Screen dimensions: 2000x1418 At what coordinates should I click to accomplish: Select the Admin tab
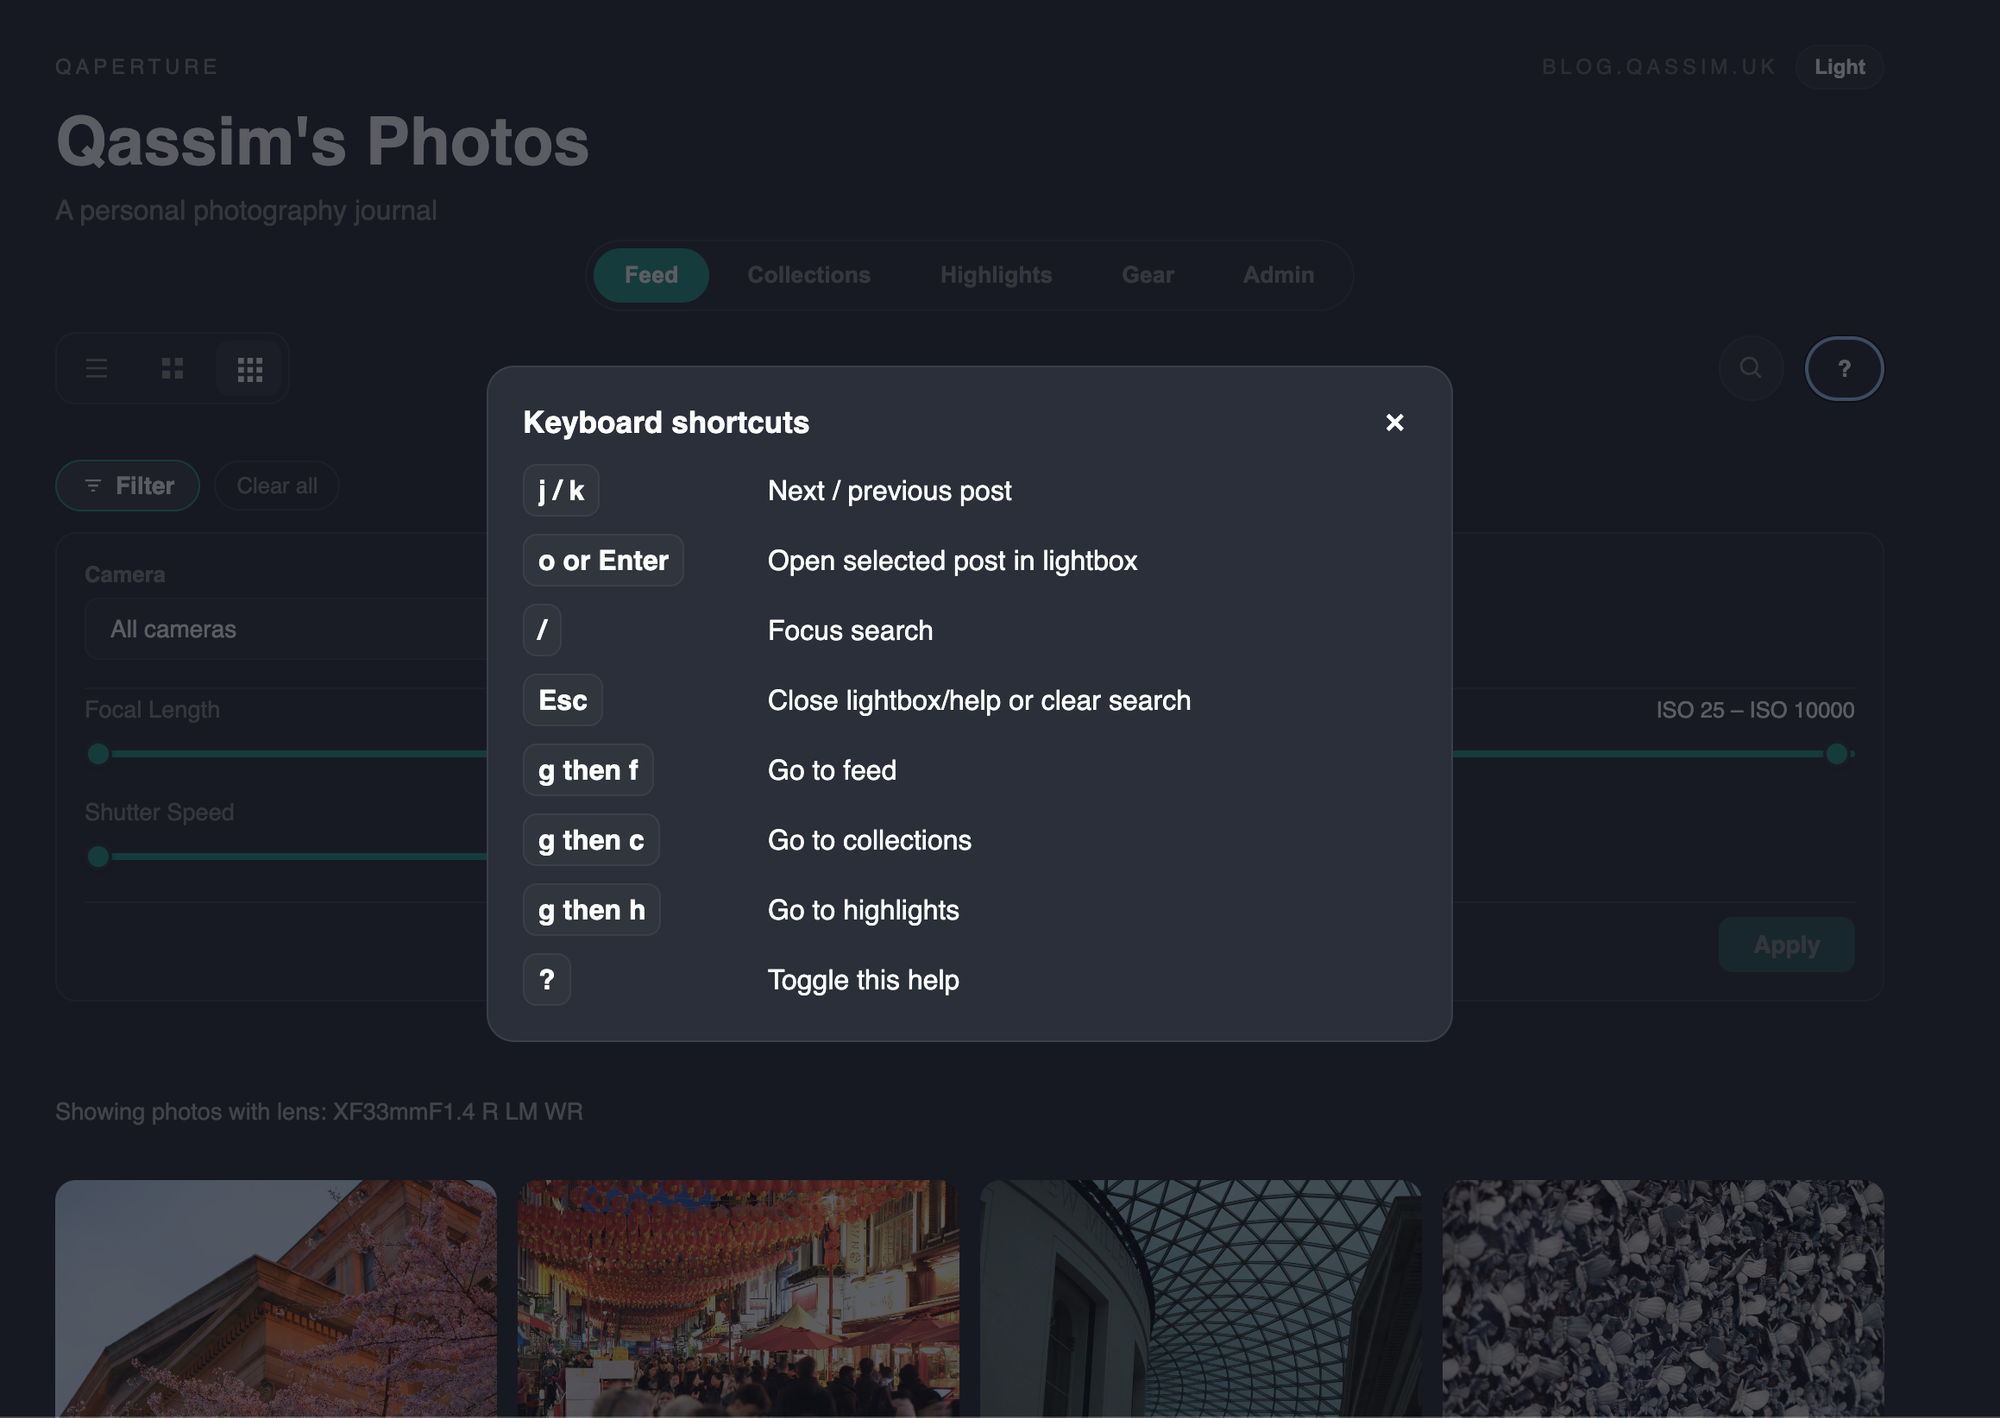point(1278,275)
